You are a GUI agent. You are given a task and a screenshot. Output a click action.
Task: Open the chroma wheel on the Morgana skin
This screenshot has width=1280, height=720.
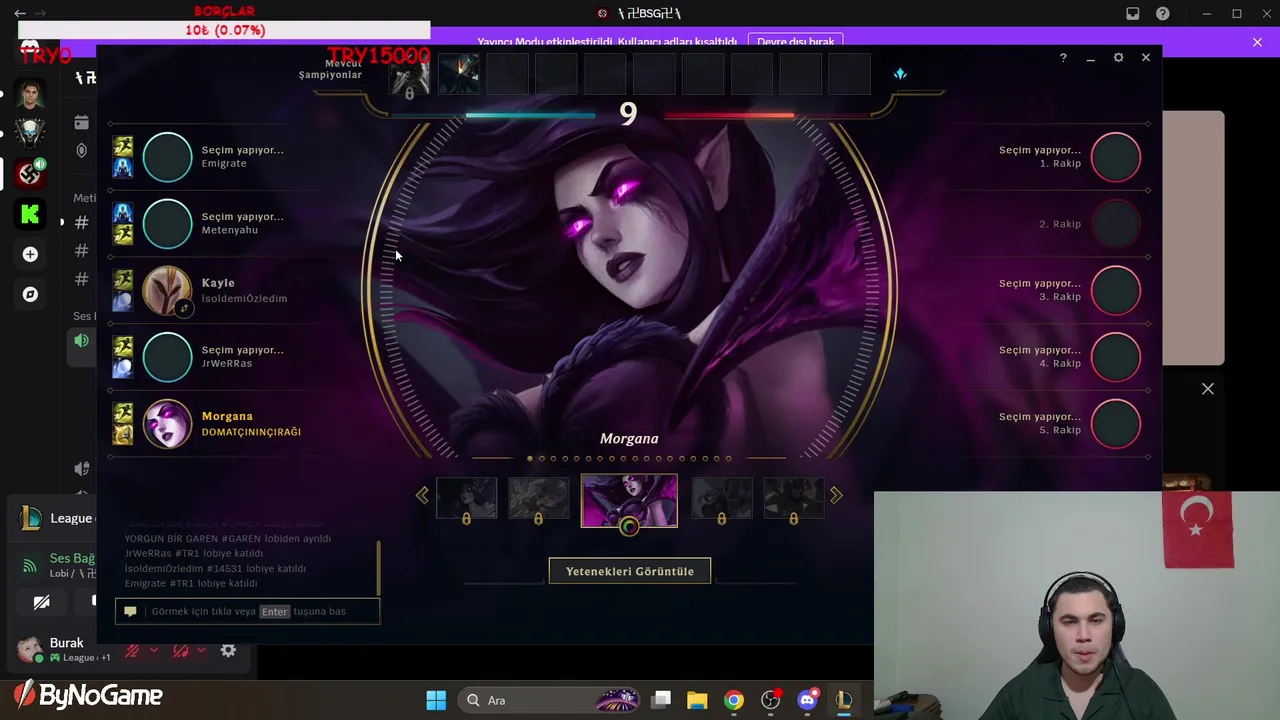point(629,526)
